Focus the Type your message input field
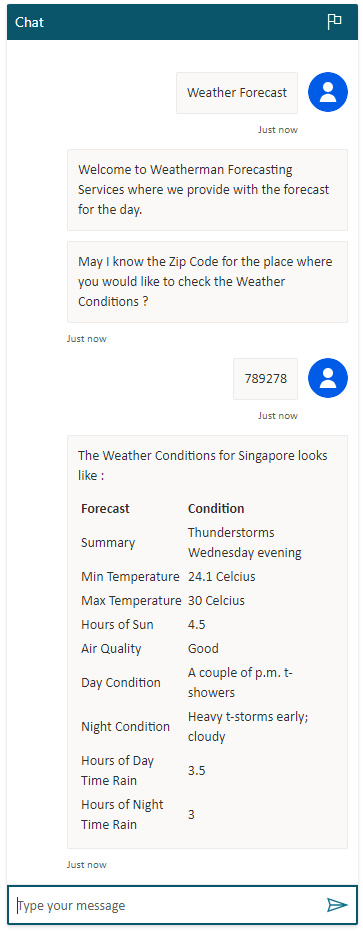Image resolution: width=363 pixels, height=931 pixels. (x=169, y=905)
